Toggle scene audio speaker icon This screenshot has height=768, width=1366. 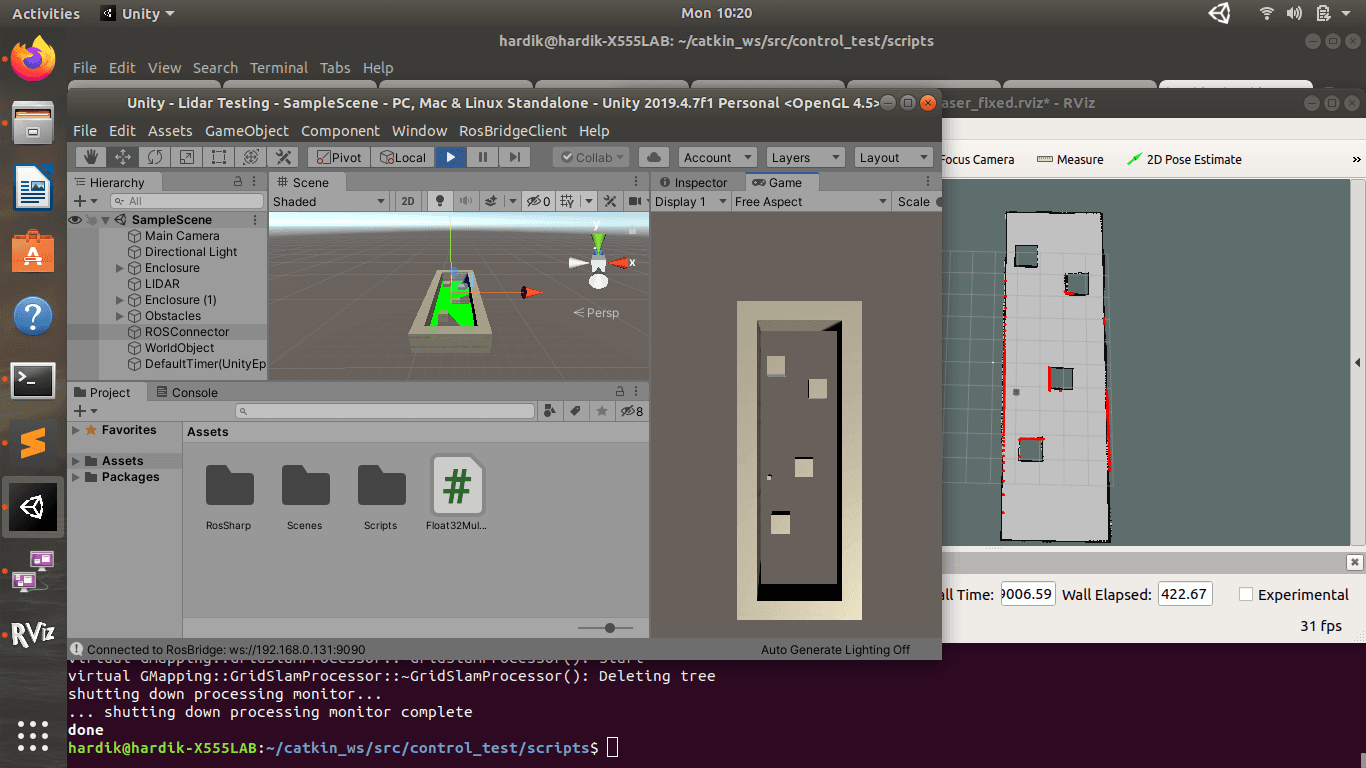pyautogui.click(x=465, y=201)
